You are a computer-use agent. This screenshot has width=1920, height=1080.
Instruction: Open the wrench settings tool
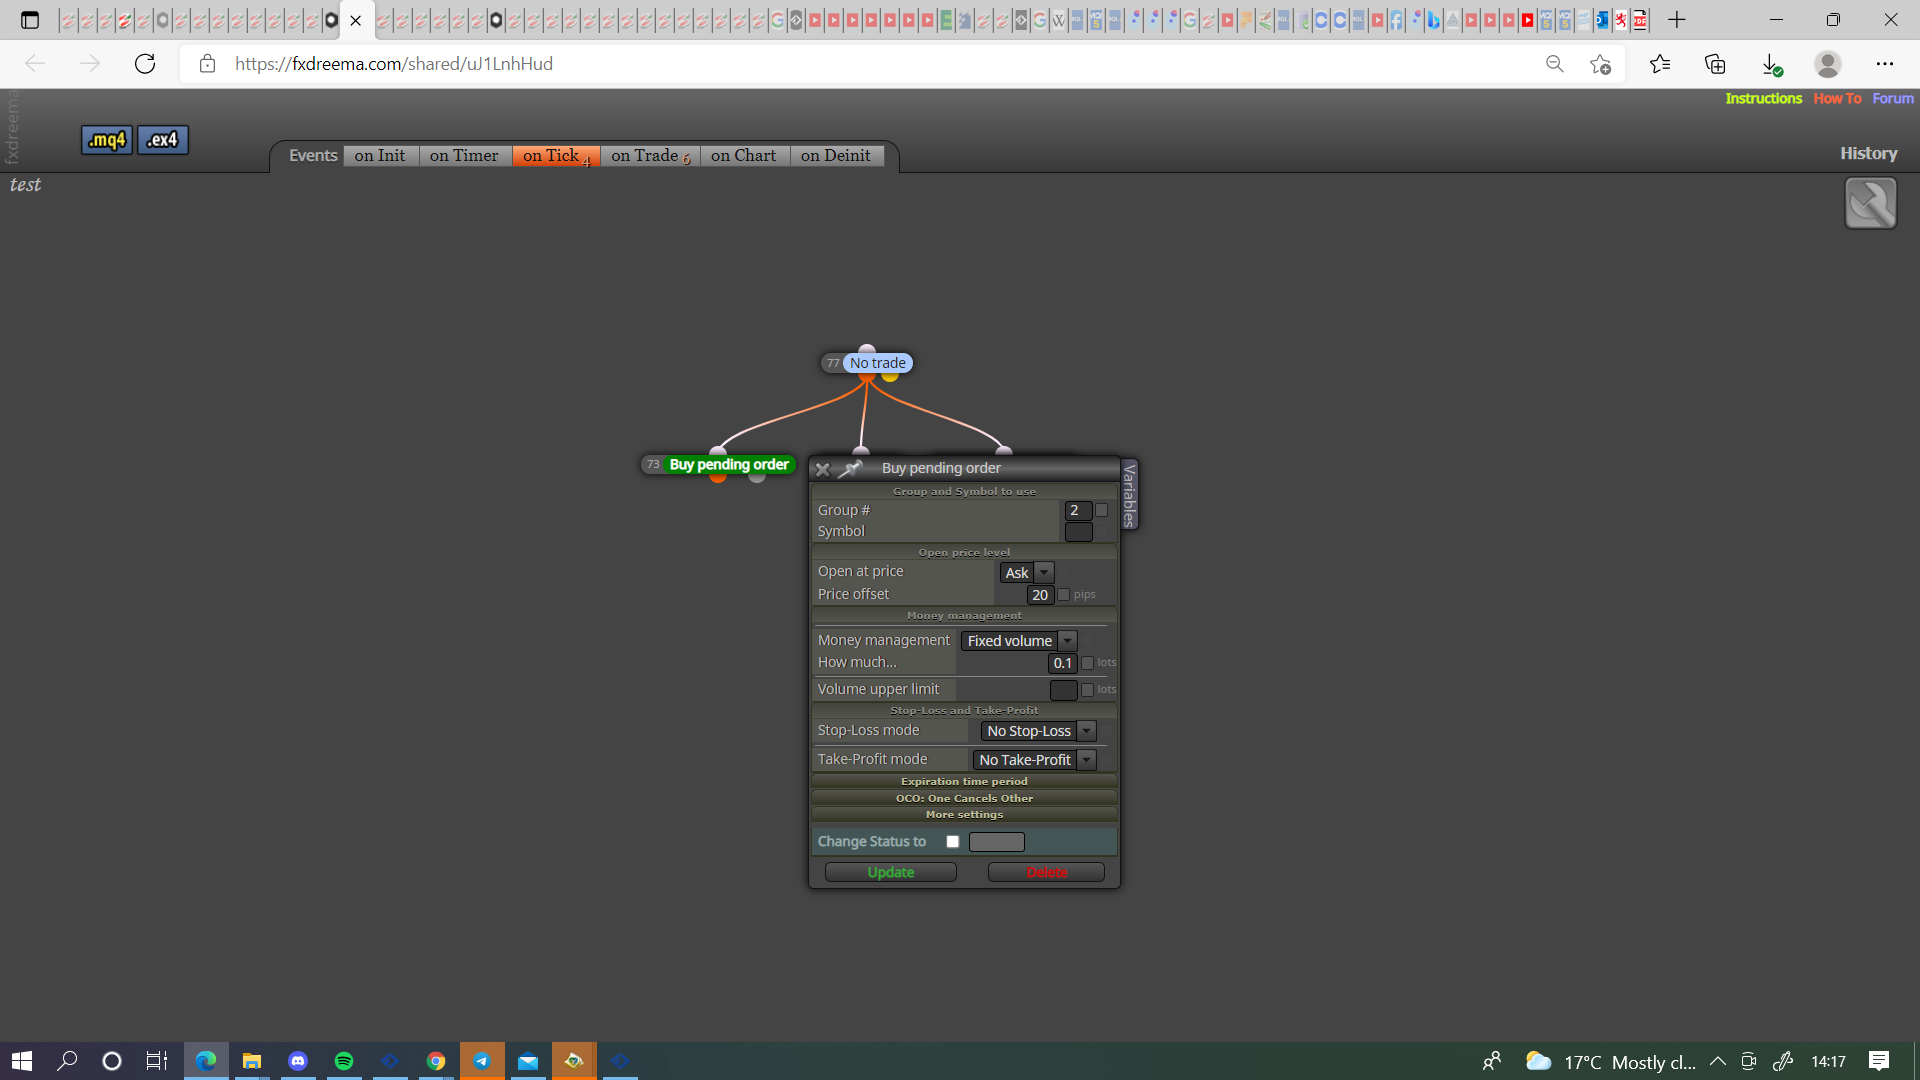click(1870, 203)
